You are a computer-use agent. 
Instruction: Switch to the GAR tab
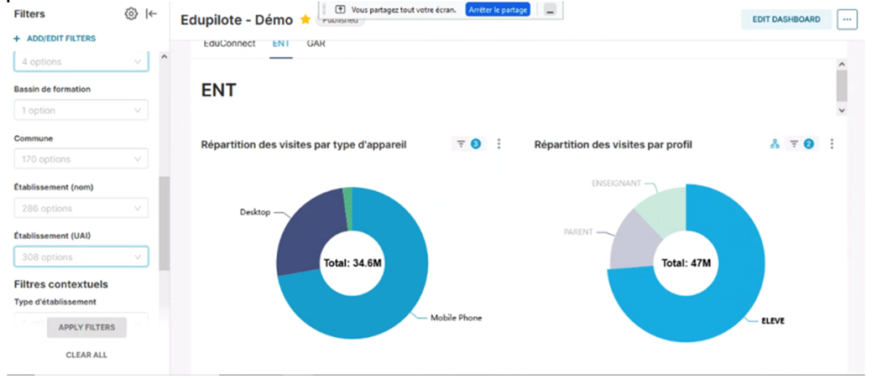pyautogui.click(x=316, y=43)
